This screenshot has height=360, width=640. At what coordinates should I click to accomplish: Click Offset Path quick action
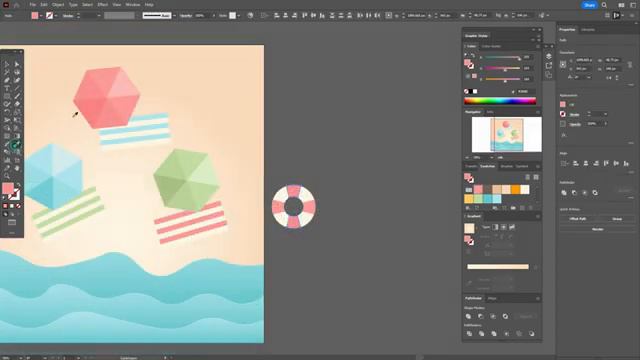[578, 219]
